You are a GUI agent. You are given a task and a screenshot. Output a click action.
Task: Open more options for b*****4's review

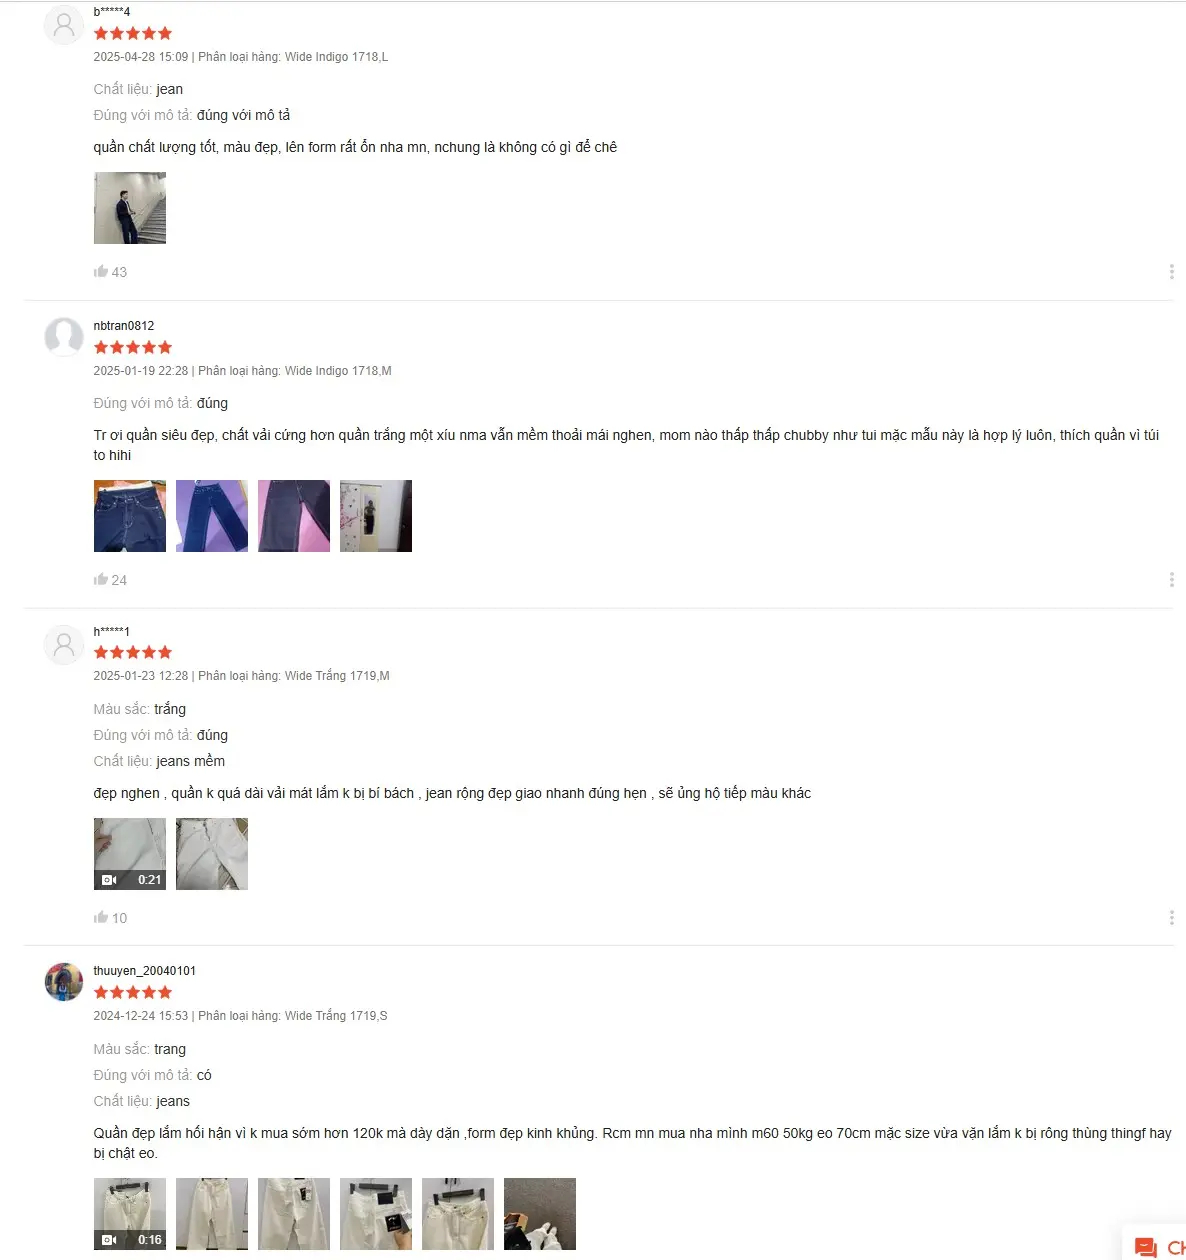click(x=1171, y=272)
